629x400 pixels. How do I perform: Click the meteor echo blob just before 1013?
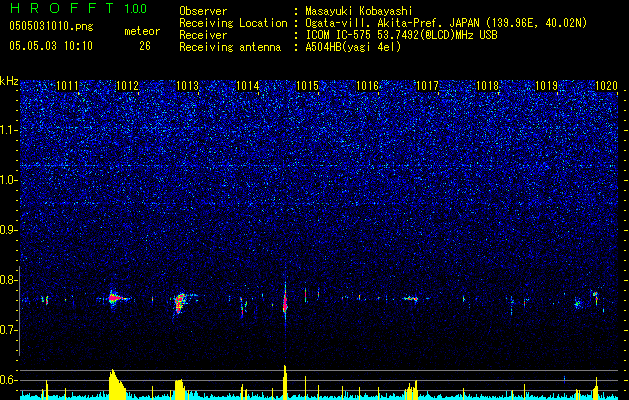point(180,303)
